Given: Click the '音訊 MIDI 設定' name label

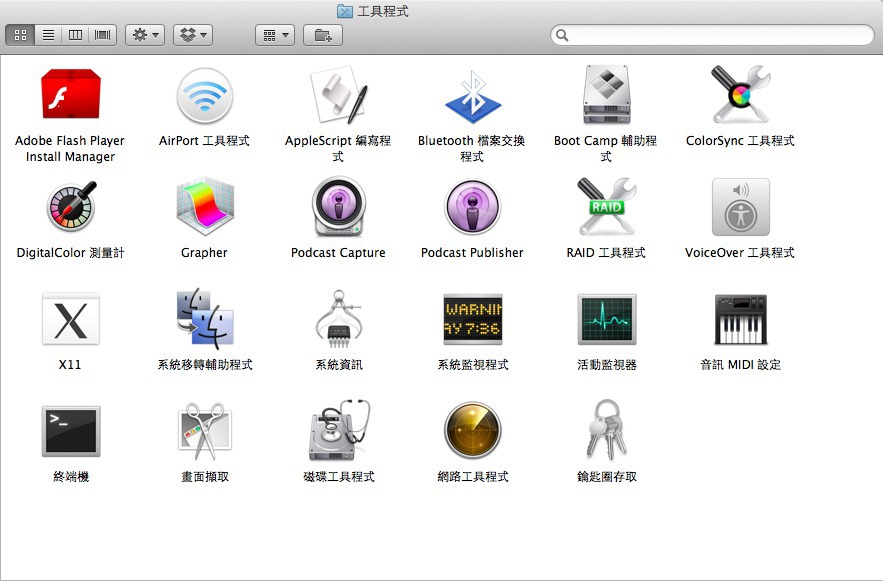Looking at the screenshot, I should pos(741,364).
